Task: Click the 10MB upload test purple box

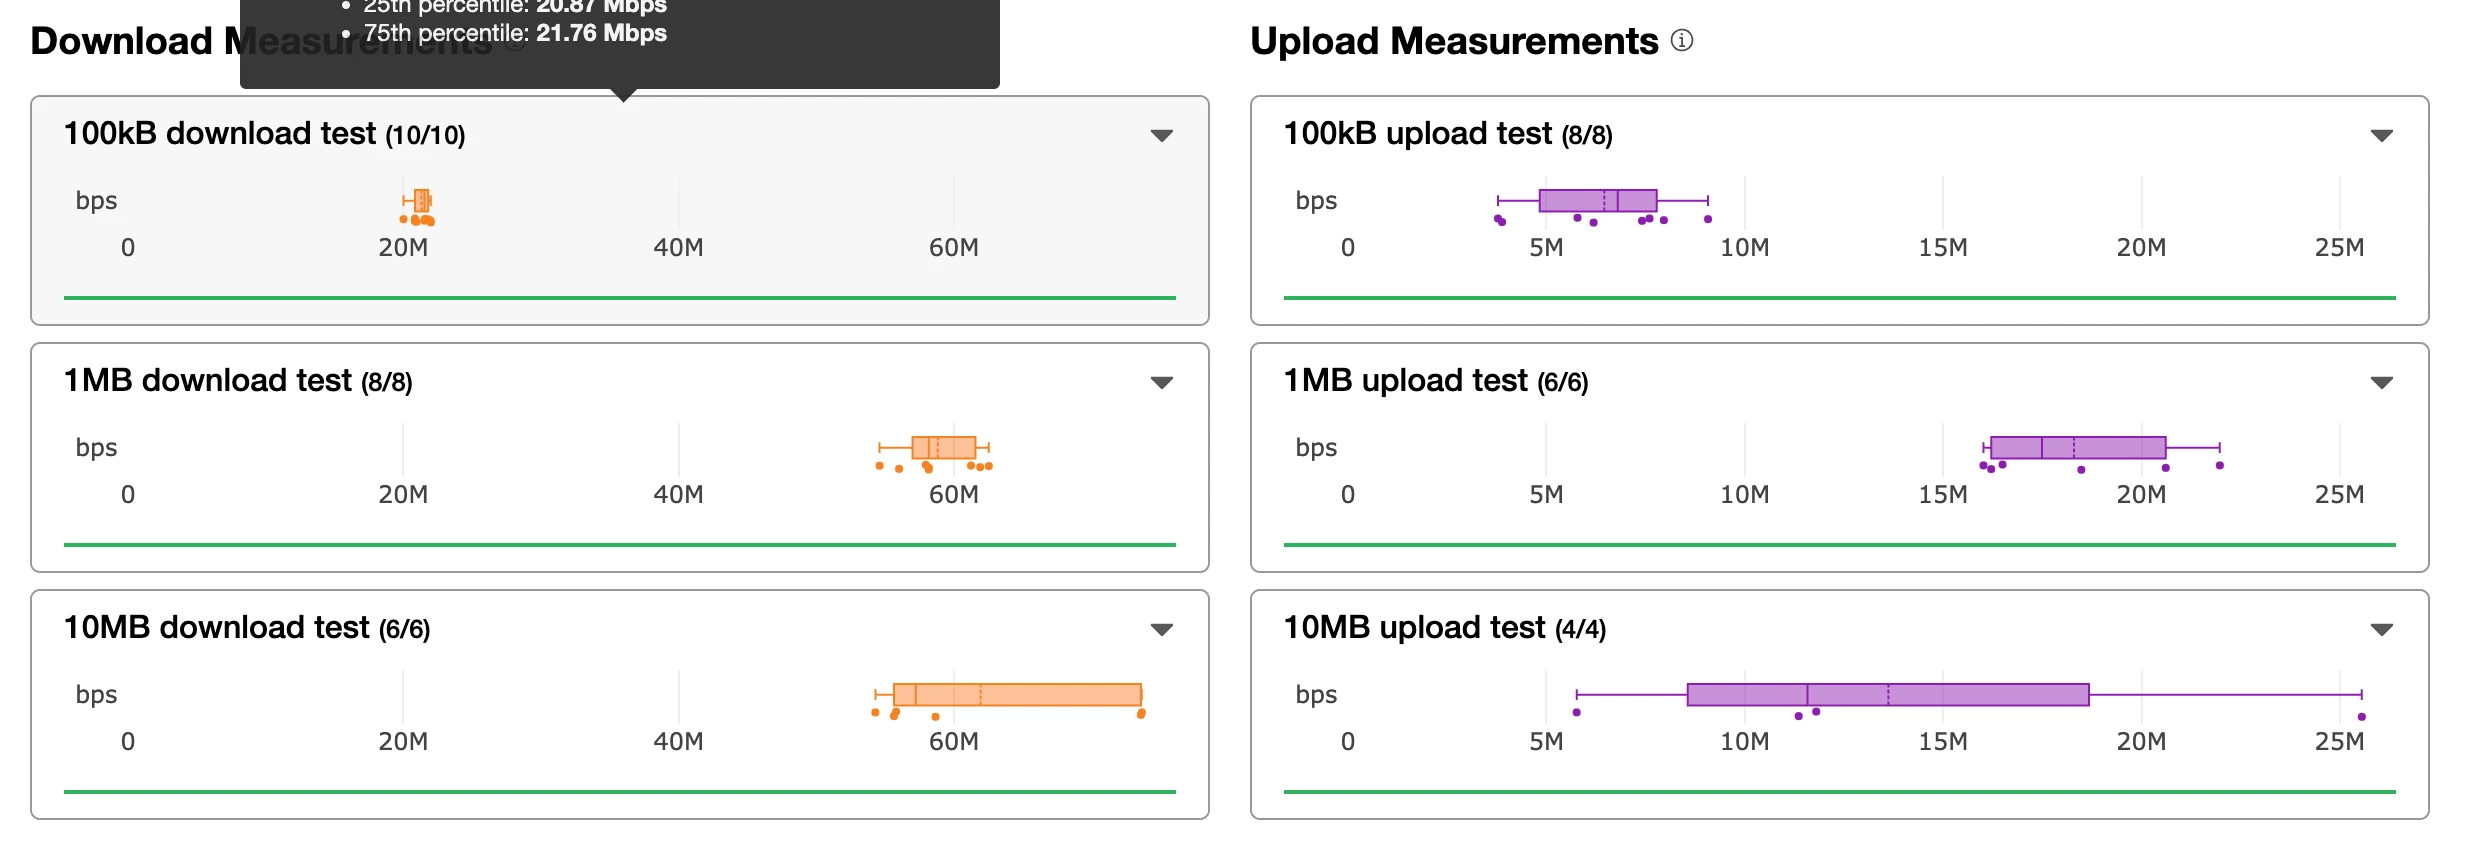Action: (x=1887, y=694)
